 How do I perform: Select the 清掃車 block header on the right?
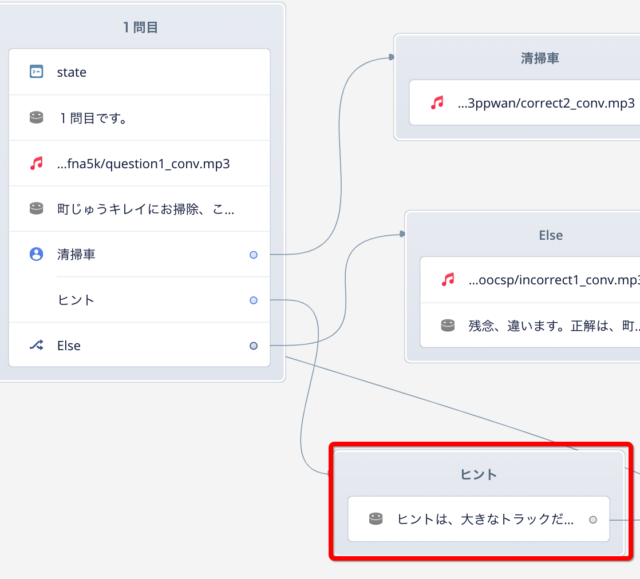[x=540, y=58]
